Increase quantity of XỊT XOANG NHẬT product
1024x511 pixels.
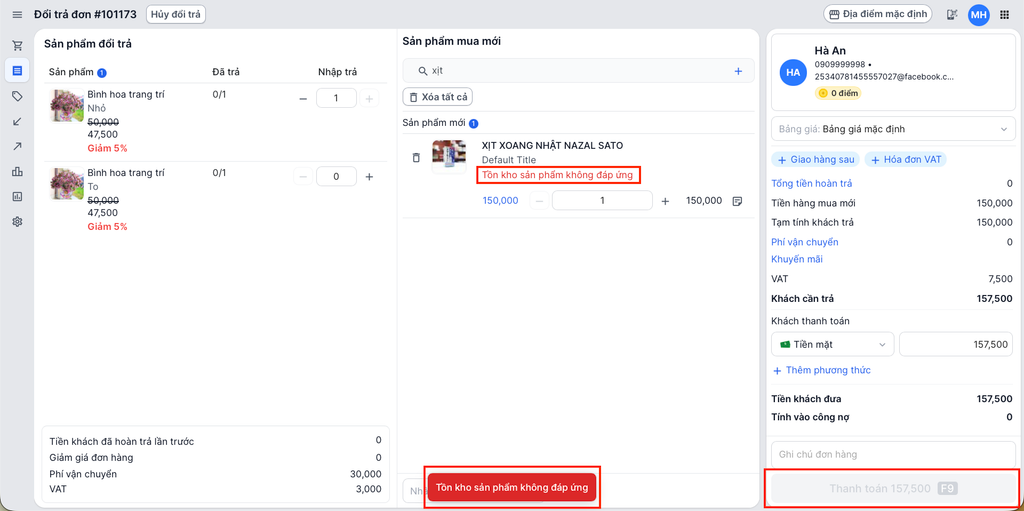click(665, 201)
